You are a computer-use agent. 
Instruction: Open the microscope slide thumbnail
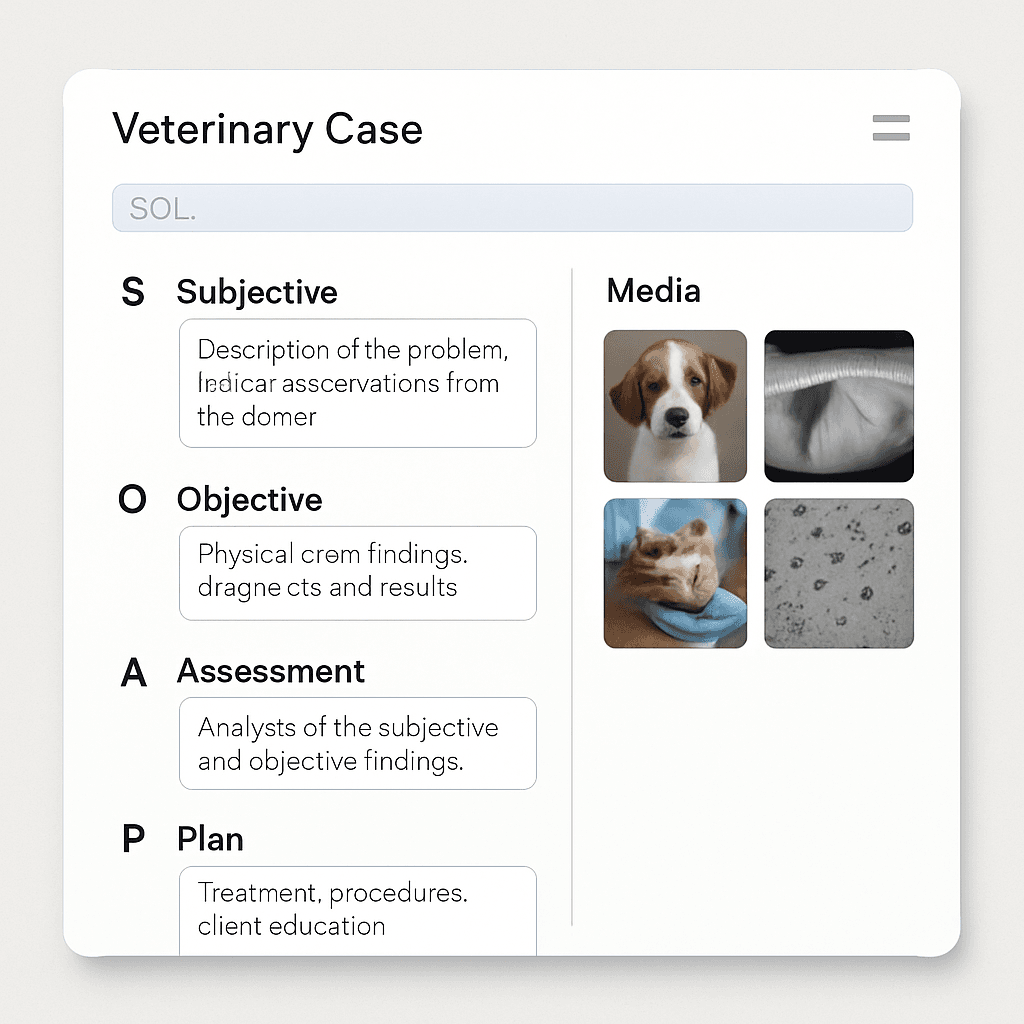838,572
